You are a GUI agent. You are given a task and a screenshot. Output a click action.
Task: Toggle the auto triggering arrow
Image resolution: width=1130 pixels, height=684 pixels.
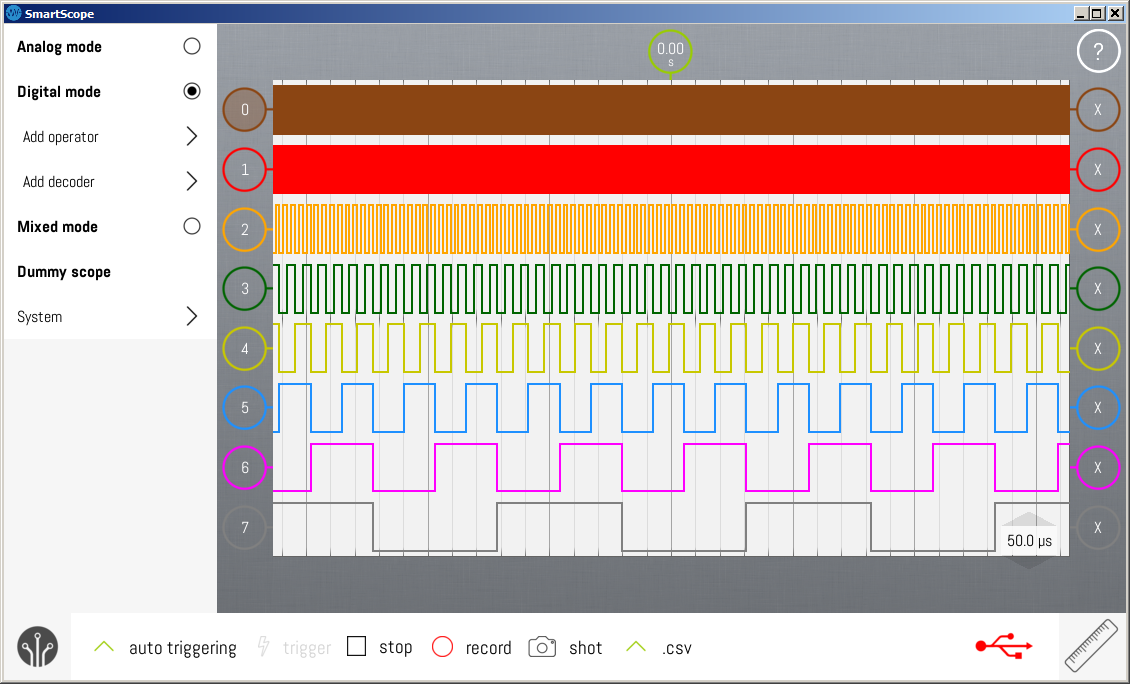(104, 646)
